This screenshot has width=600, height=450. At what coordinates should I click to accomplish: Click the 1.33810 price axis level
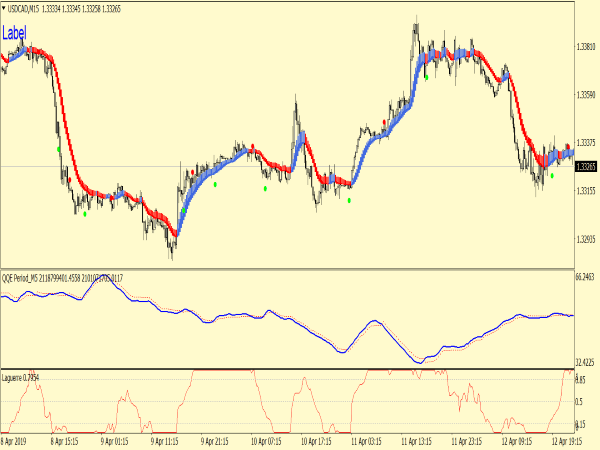(x=586, y=47)
